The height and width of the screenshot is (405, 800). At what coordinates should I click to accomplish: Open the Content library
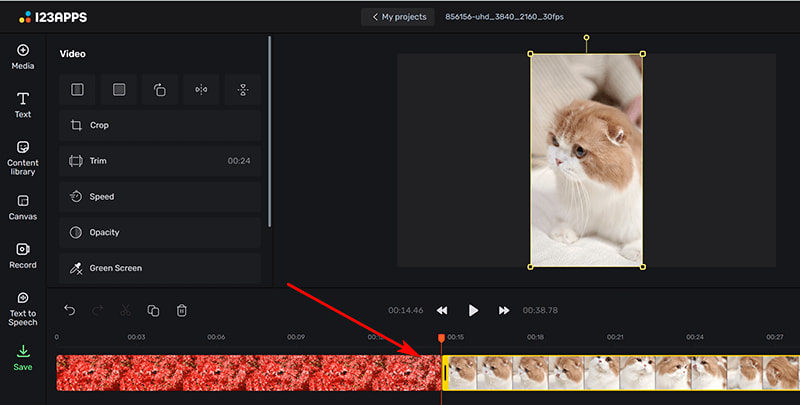pos(22,158)
